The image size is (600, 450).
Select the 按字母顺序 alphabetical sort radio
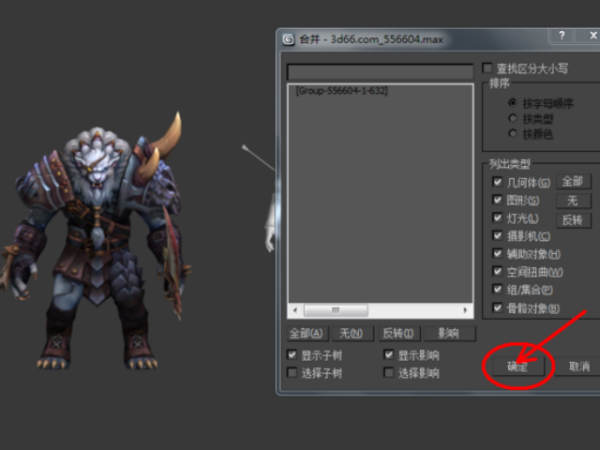pos(513,103)
